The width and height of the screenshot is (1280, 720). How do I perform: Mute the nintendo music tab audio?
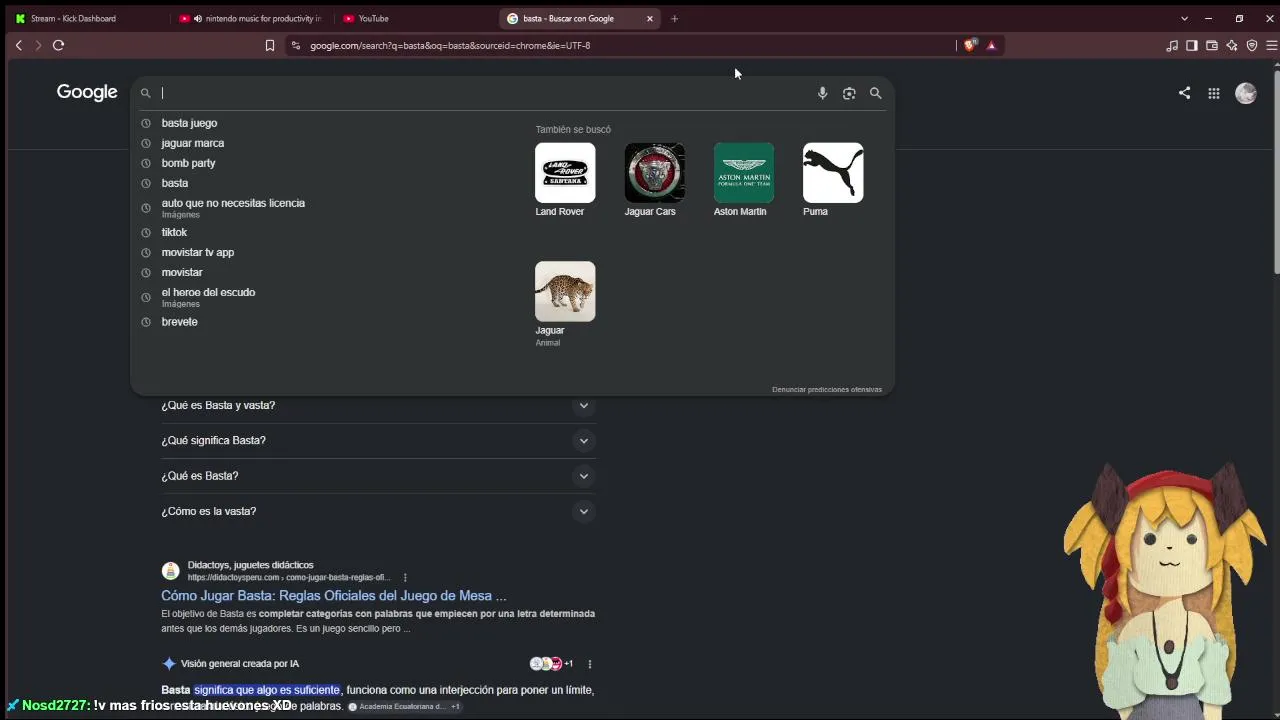pyautogui.click(x=197, y=18)
